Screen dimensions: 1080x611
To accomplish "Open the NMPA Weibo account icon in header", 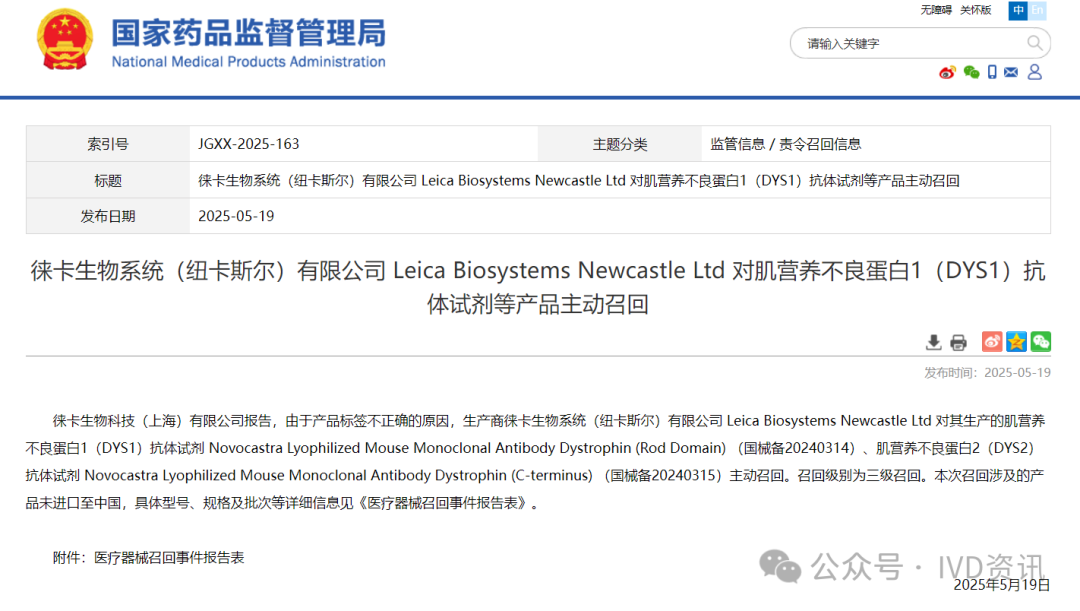I will tap(946, 72).
